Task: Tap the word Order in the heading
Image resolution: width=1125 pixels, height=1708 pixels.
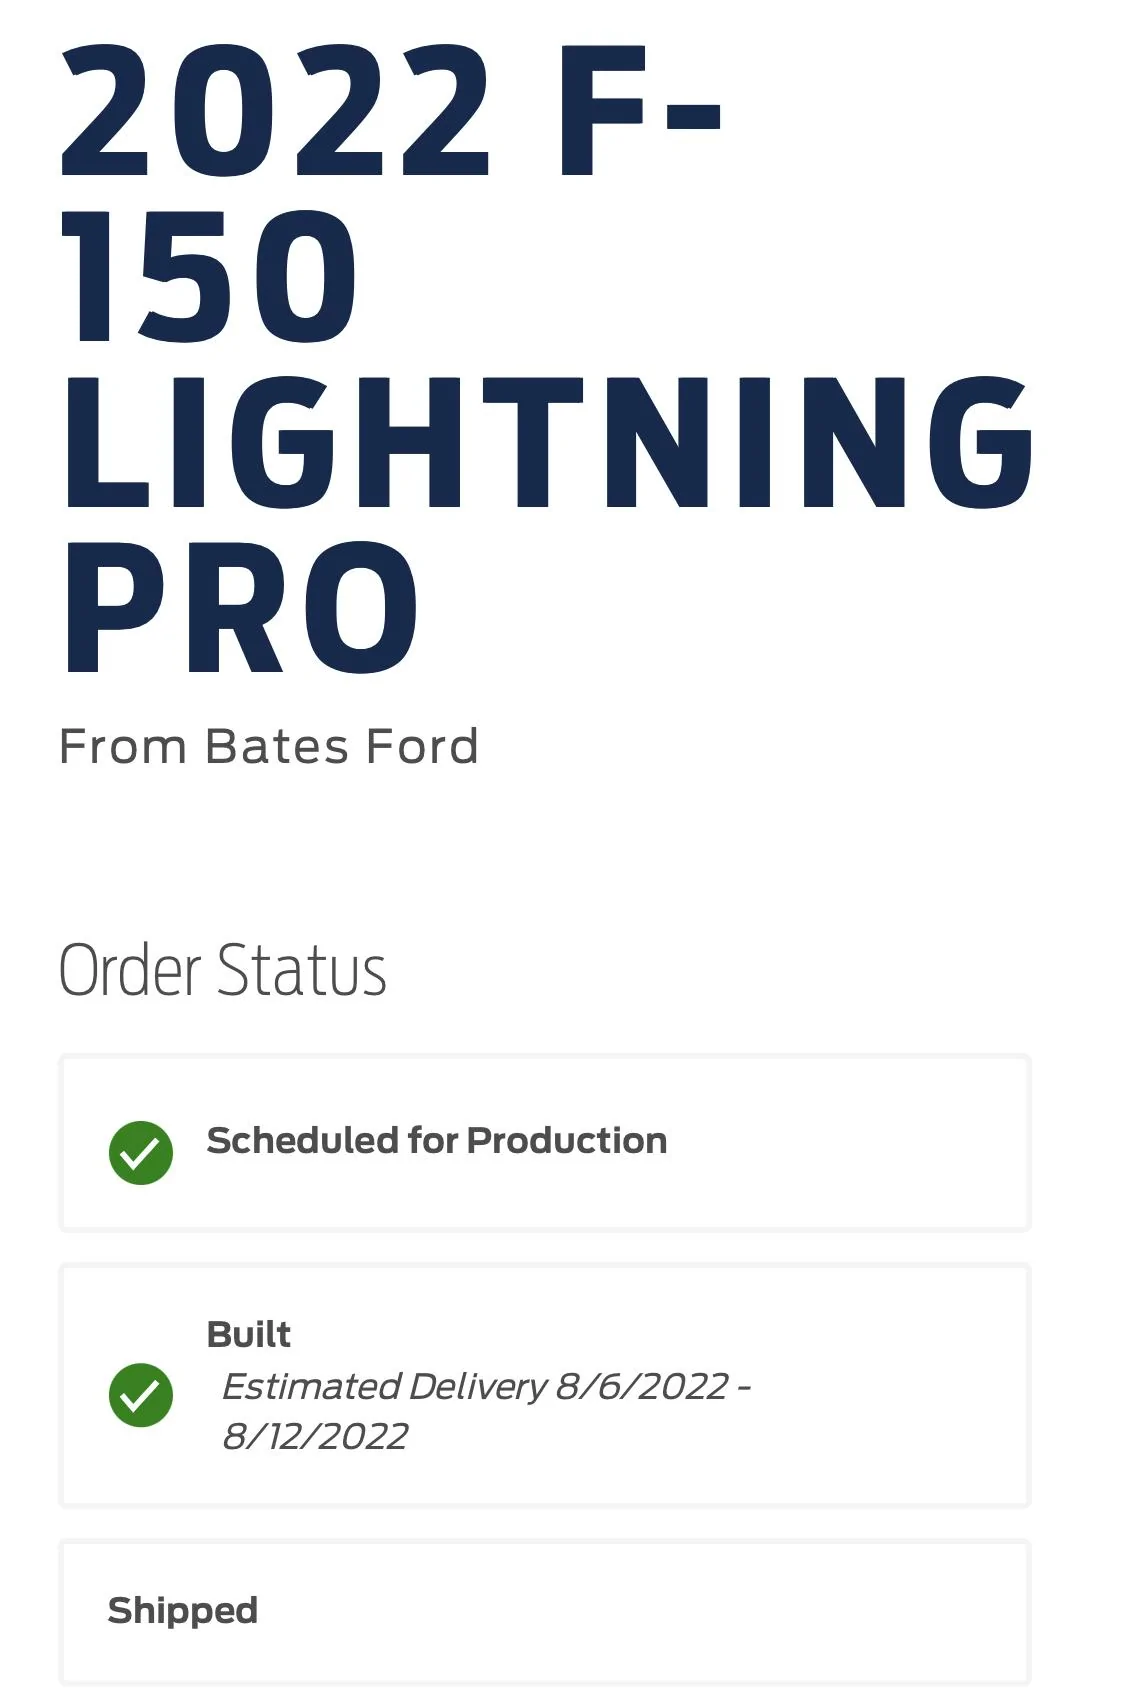Action: [130, 970]
